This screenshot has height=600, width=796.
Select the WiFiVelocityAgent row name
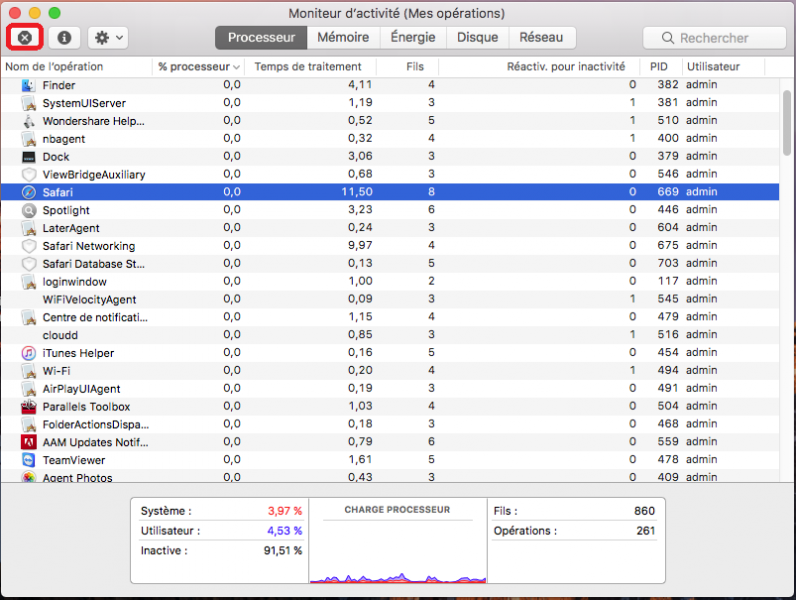[89, 299]
